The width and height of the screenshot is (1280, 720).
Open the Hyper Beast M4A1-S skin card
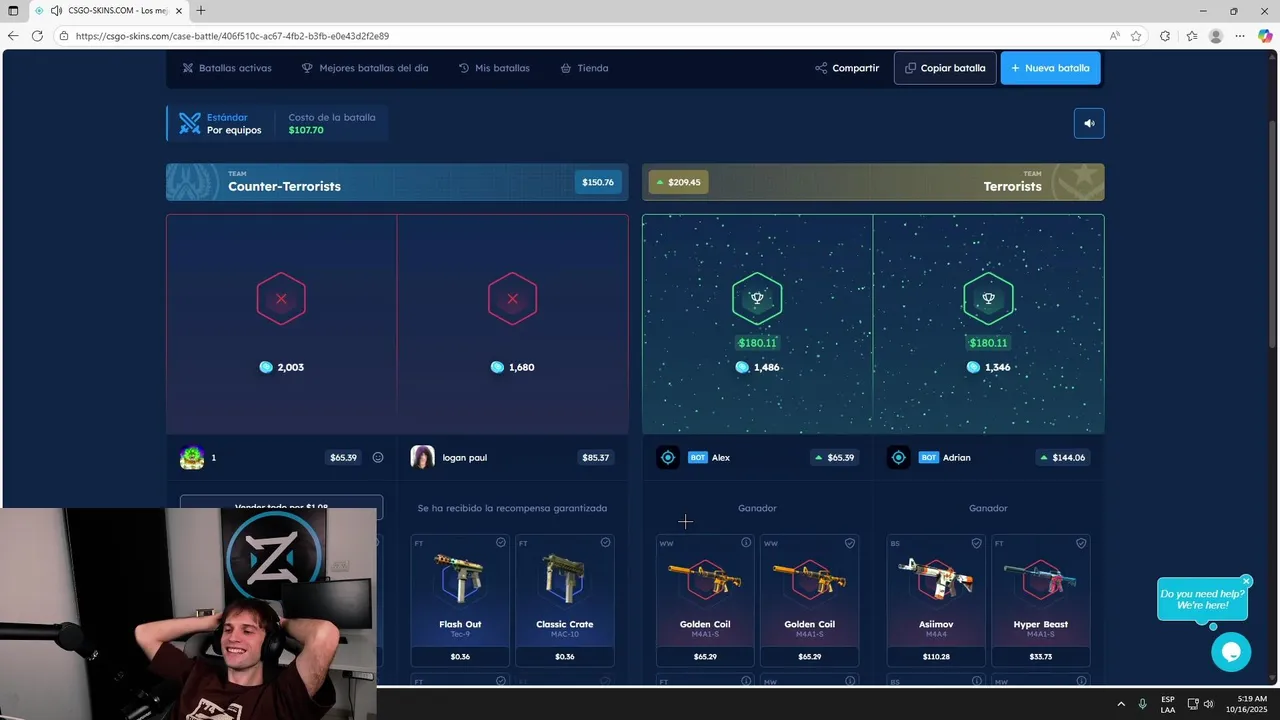tap(1041, 600)
